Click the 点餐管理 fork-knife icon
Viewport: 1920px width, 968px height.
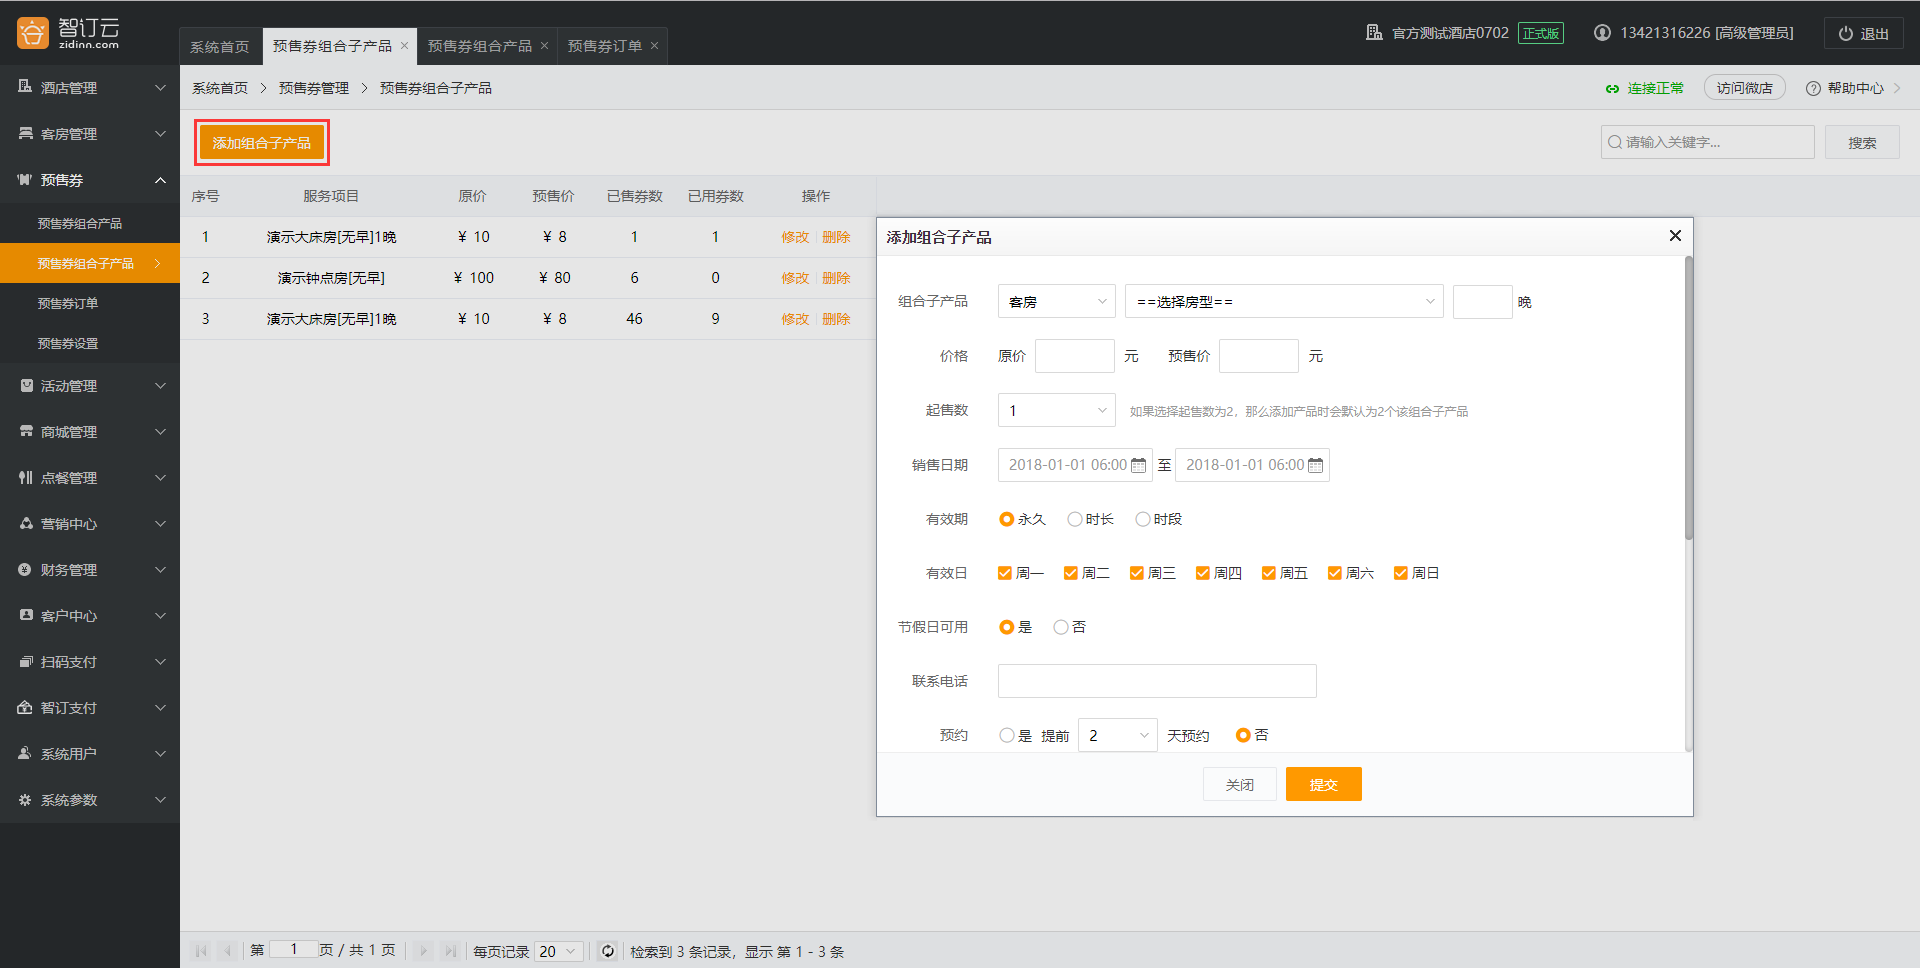26,477
